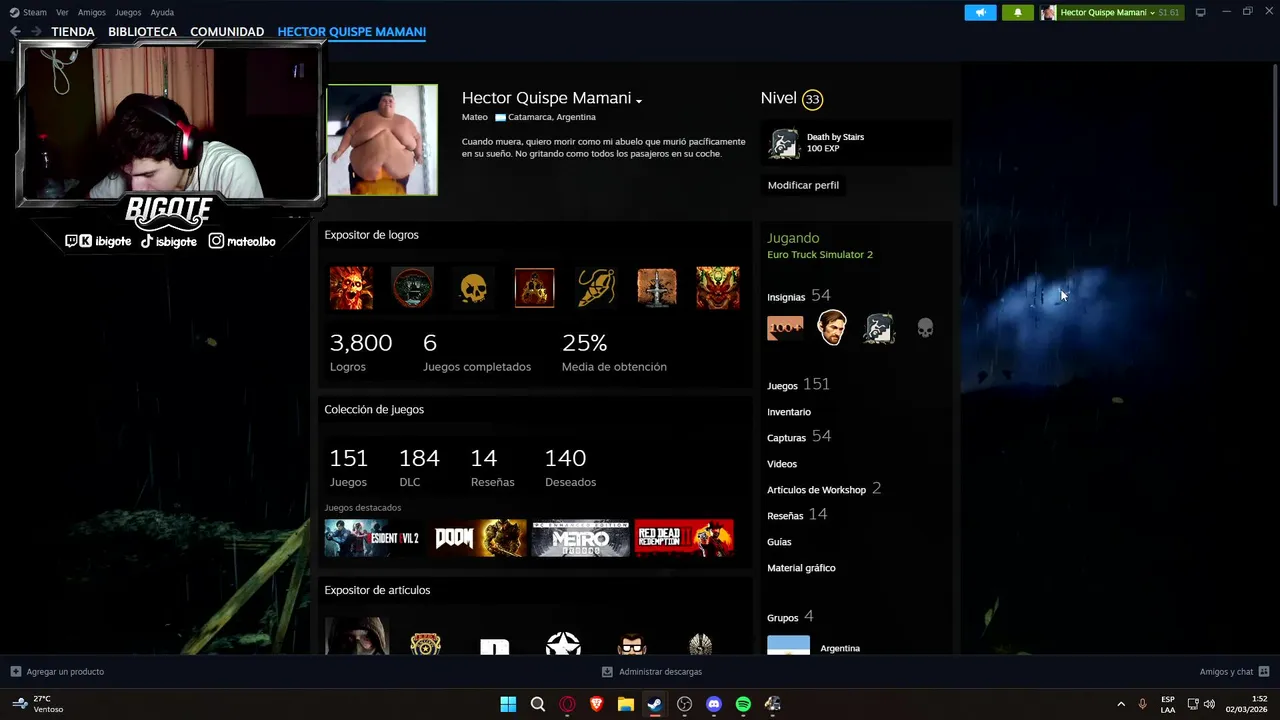The width and height of the screenshot is (1280, 720).
Task: Open Euro Truck Simulator 2 link
Action: click(x=820, y=255)
